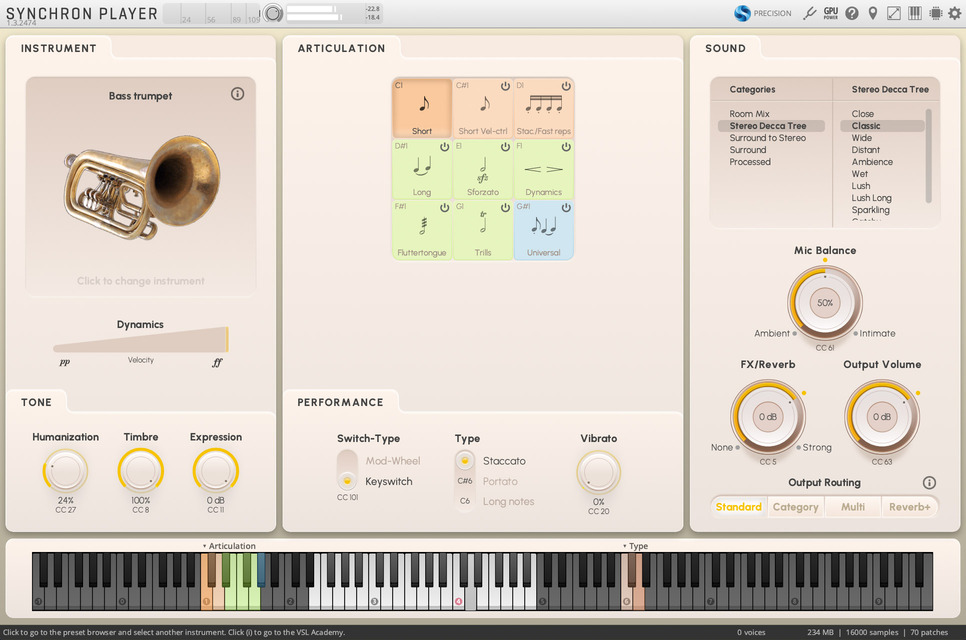Click the Output Volume knob
This screenshot has height=640, width=966.
click(x=882, y=417)
